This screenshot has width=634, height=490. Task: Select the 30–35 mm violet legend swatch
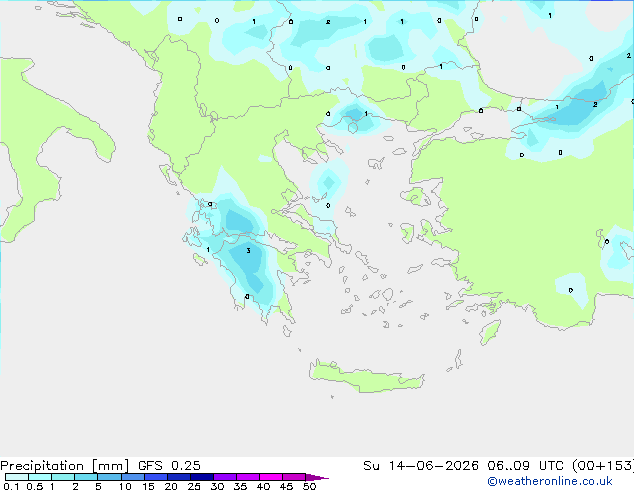tap(224, 477)
